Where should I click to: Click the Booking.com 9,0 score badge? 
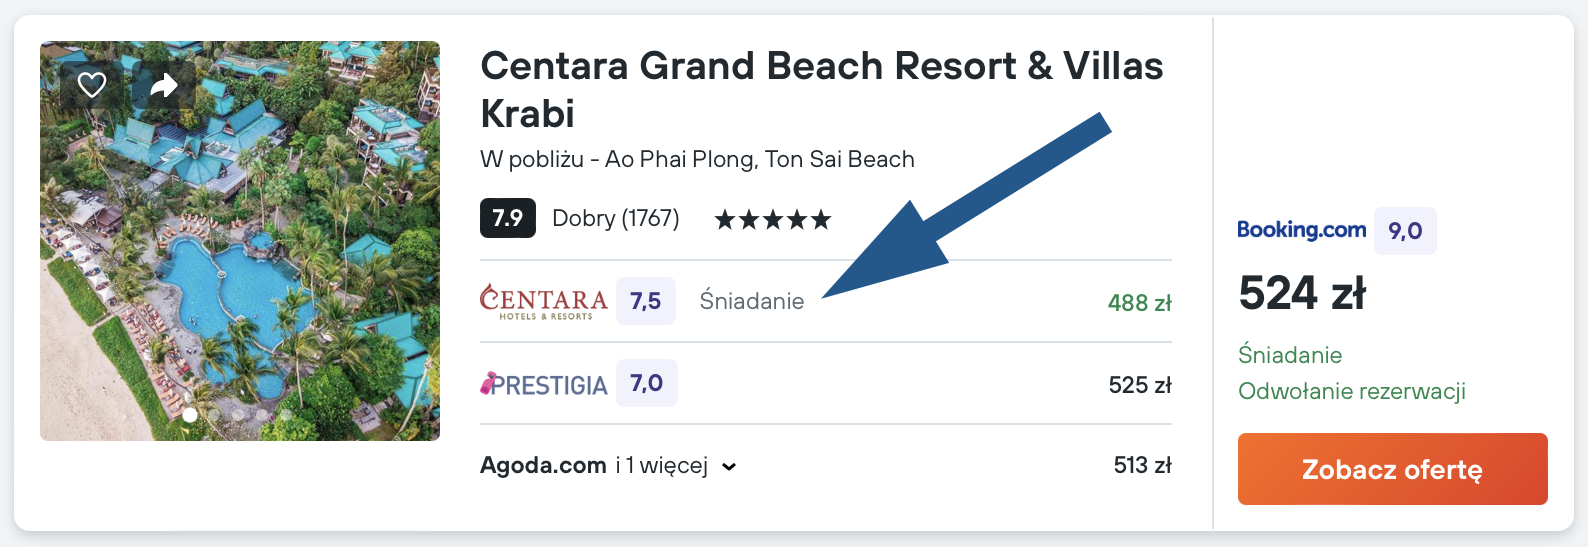click(1405, 231)
